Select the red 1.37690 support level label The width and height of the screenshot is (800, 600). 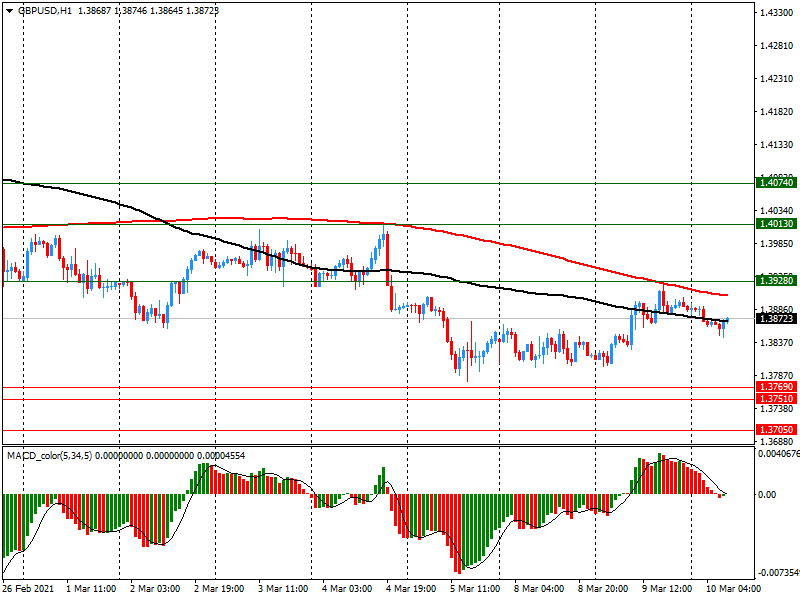pos(776,386)
